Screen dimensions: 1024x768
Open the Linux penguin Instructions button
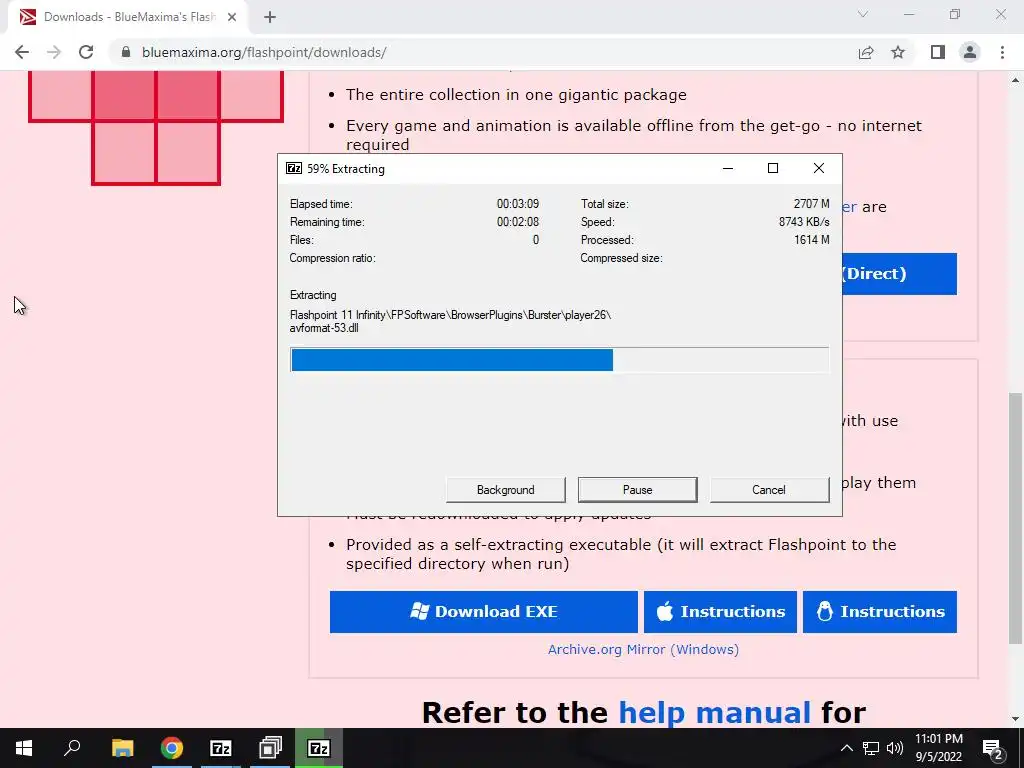tap(880, 612)
